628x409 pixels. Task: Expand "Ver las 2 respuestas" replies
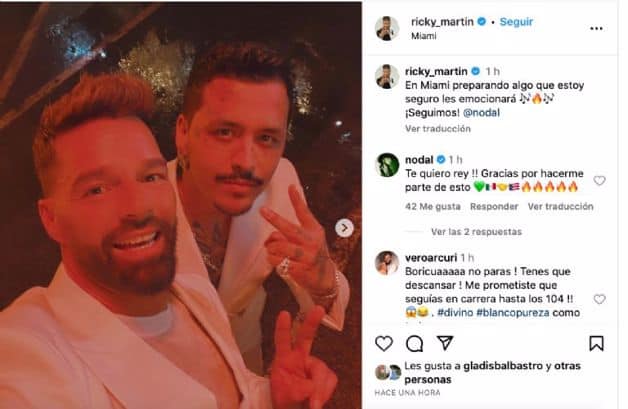click(x=476, y=232)
